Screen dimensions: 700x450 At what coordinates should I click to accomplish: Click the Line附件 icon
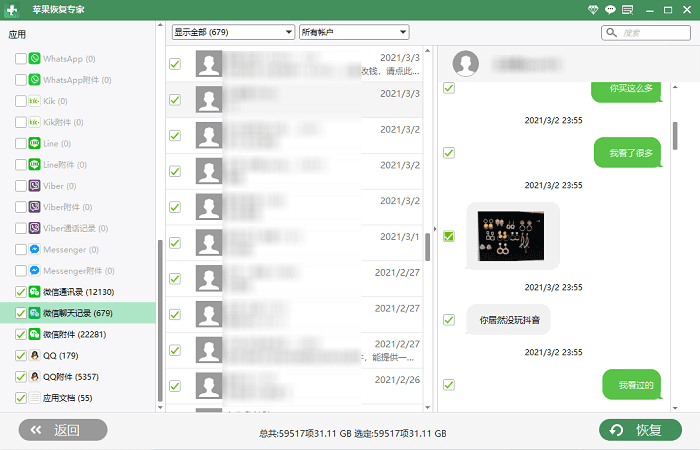[34, 164]
